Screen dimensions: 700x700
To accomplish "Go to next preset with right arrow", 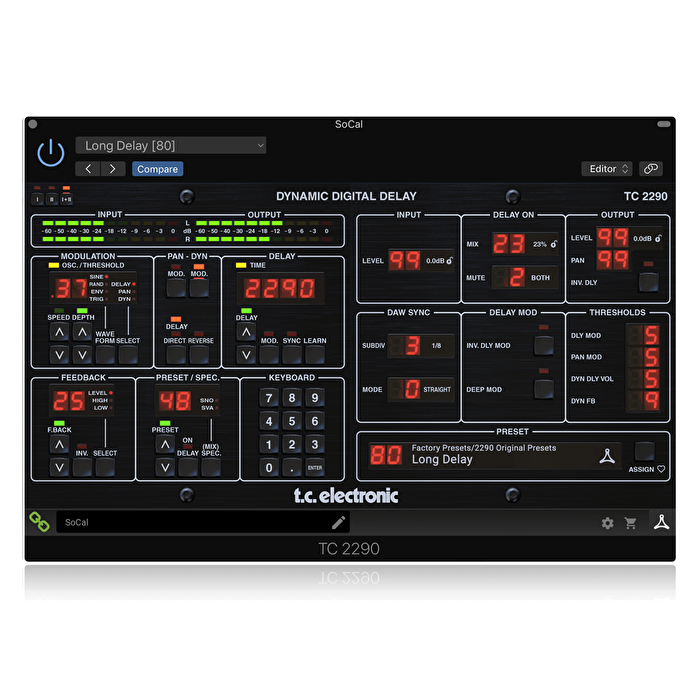I will (112, 169).
